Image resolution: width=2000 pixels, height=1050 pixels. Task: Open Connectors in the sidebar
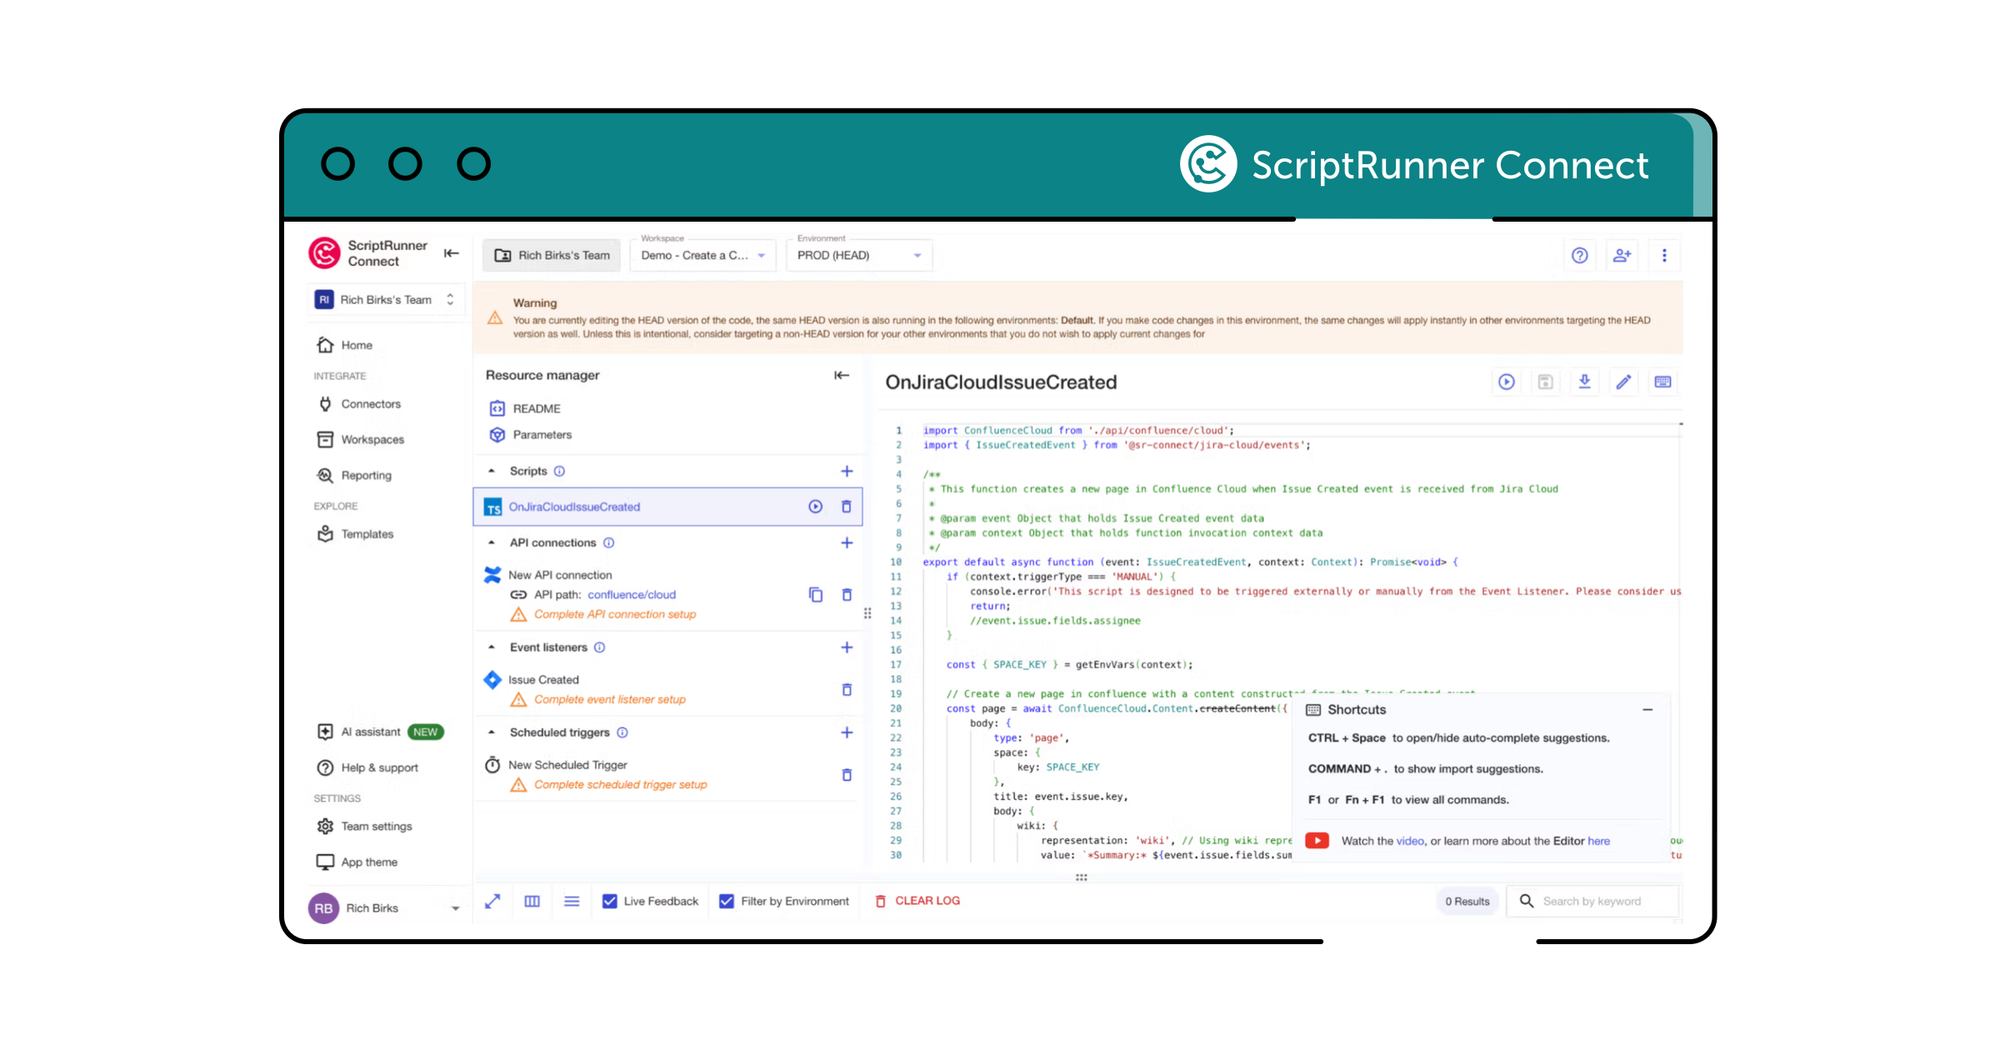coord(359,404)
